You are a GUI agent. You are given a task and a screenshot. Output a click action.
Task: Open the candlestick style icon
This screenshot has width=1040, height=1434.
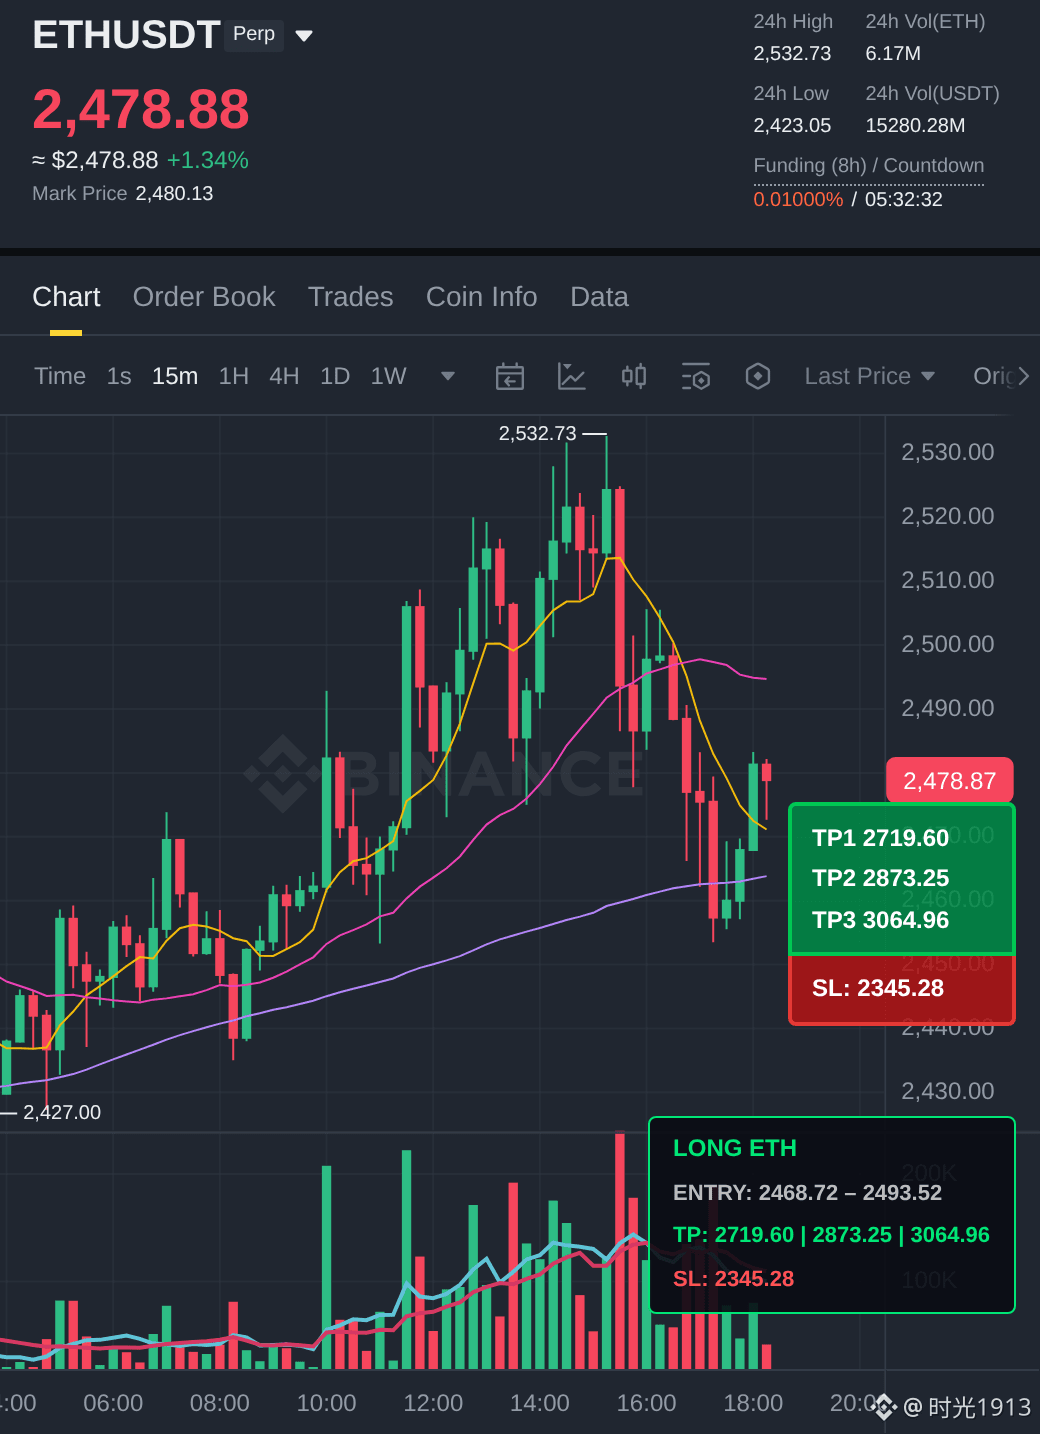pos(634,376)
